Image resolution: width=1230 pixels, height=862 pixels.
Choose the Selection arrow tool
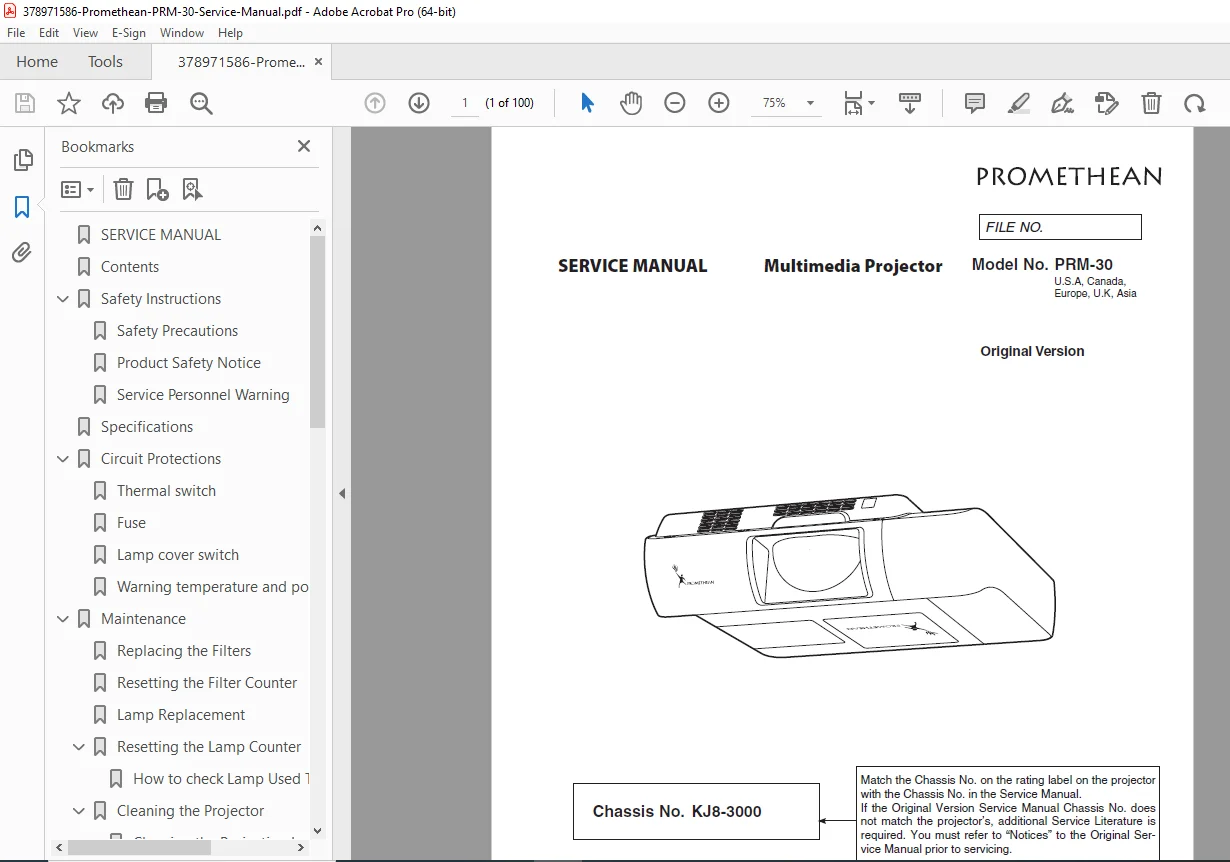coord(587,103)
